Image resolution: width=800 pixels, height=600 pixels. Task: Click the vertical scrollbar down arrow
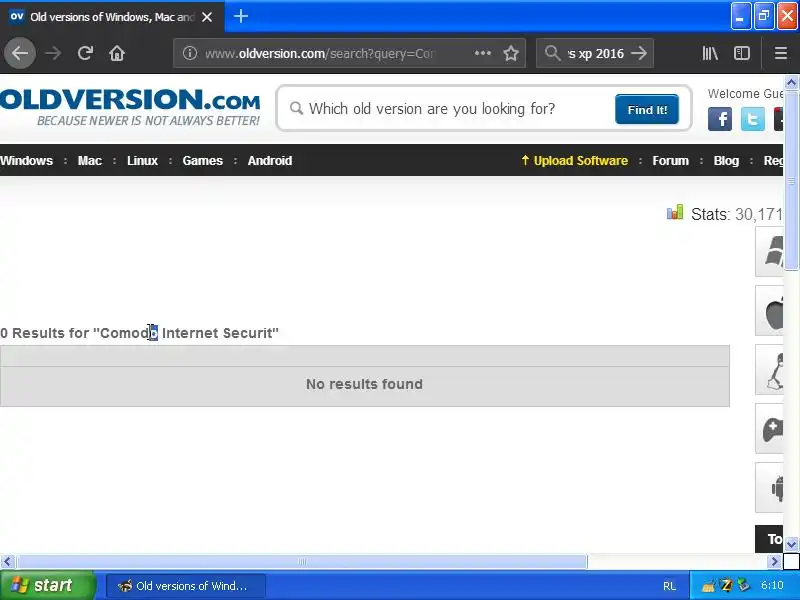(x=791, y=544)
